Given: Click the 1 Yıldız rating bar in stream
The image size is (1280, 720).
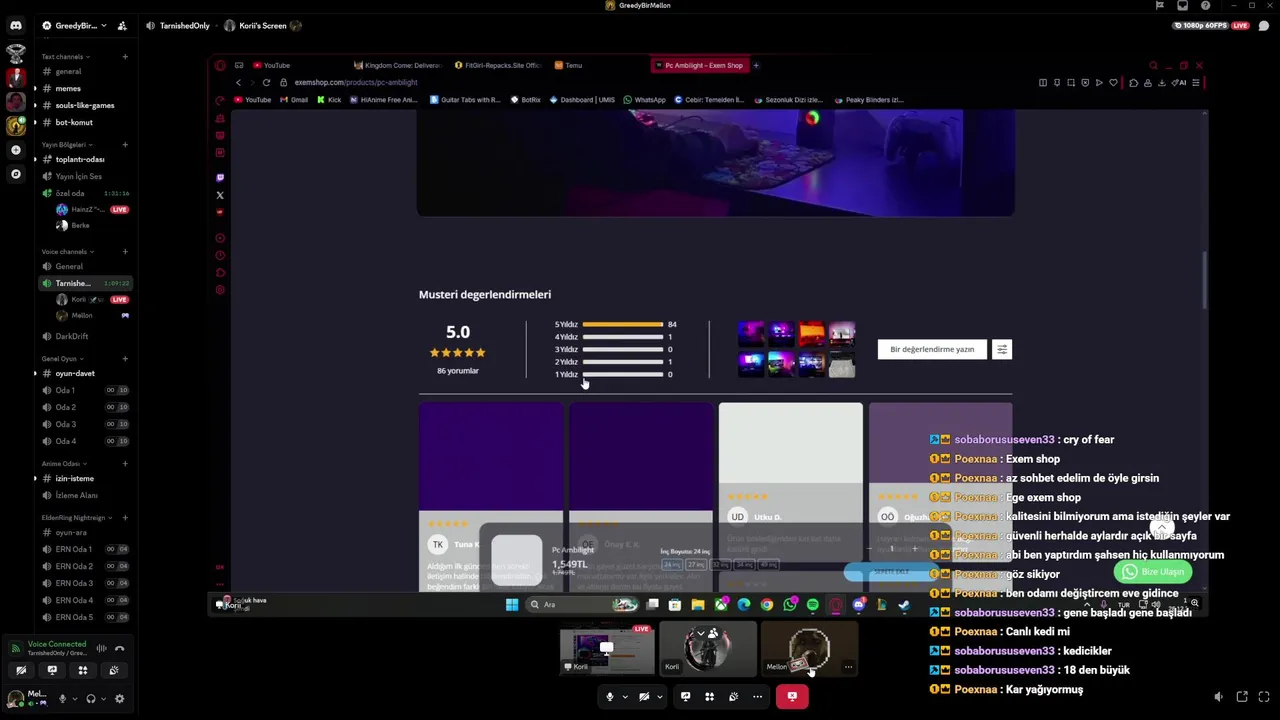Looking at the screenshot, I should pos(622,374).
